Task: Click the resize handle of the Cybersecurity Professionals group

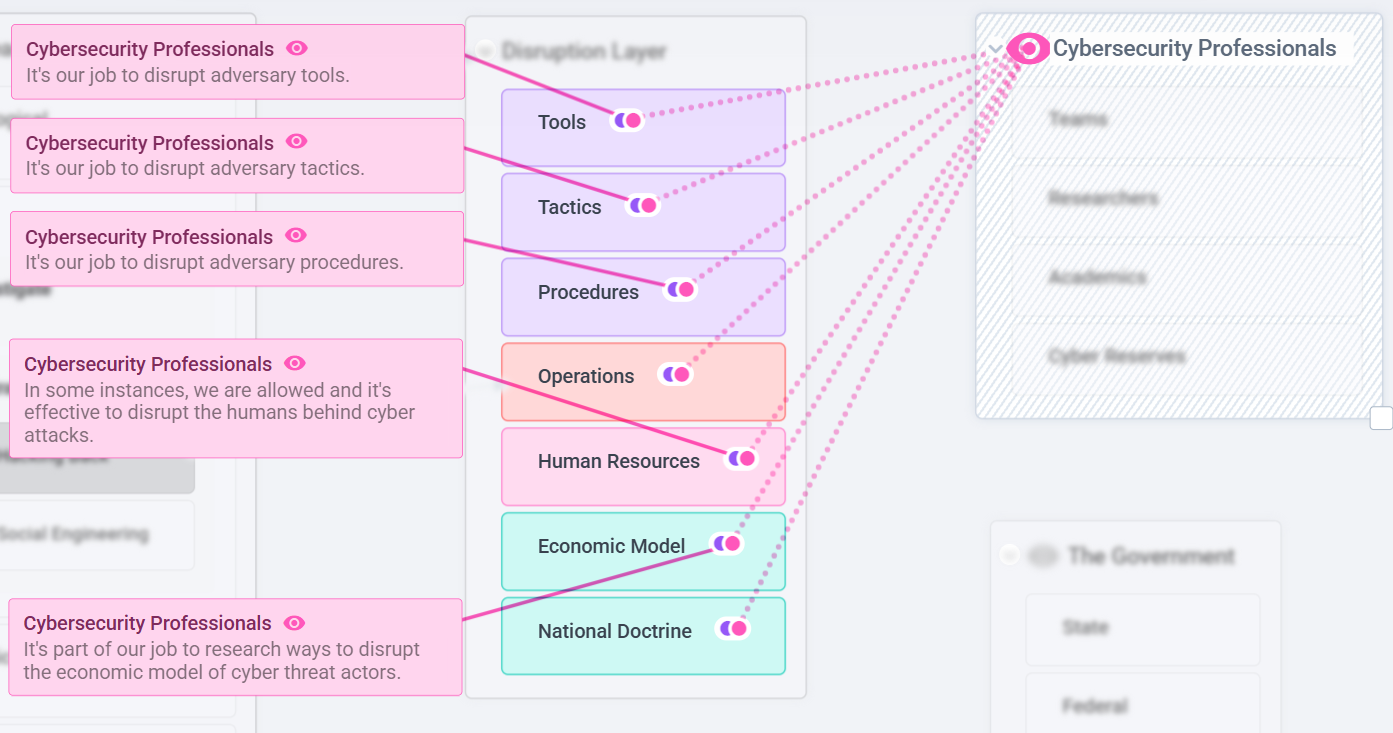Action: [1381, 418]
